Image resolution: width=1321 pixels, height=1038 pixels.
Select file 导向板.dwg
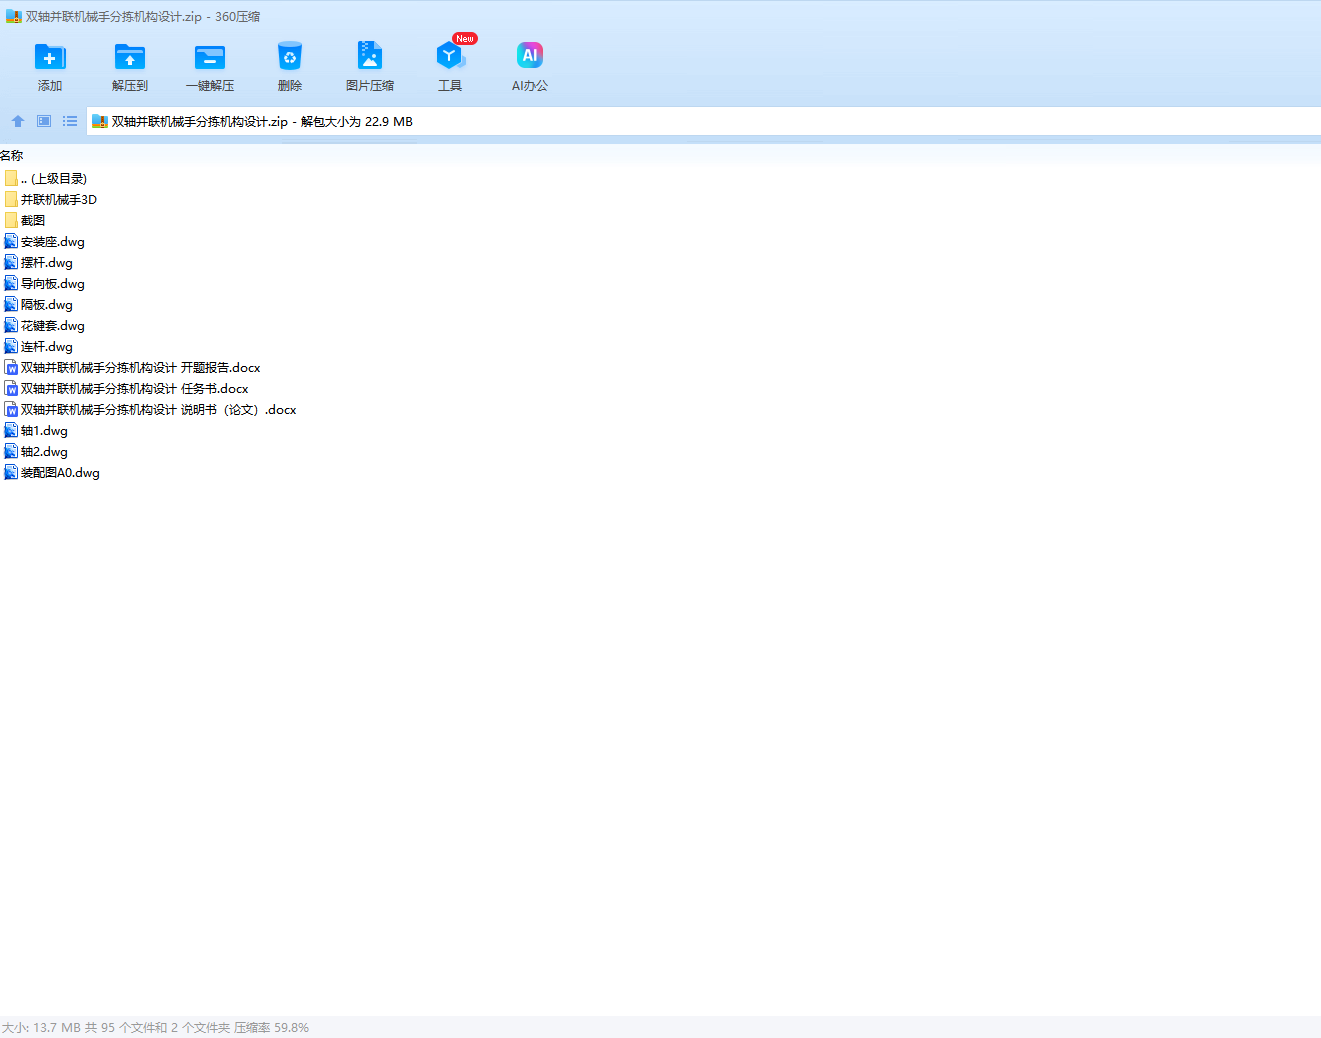pyautogui.click(x=45, y=283)
